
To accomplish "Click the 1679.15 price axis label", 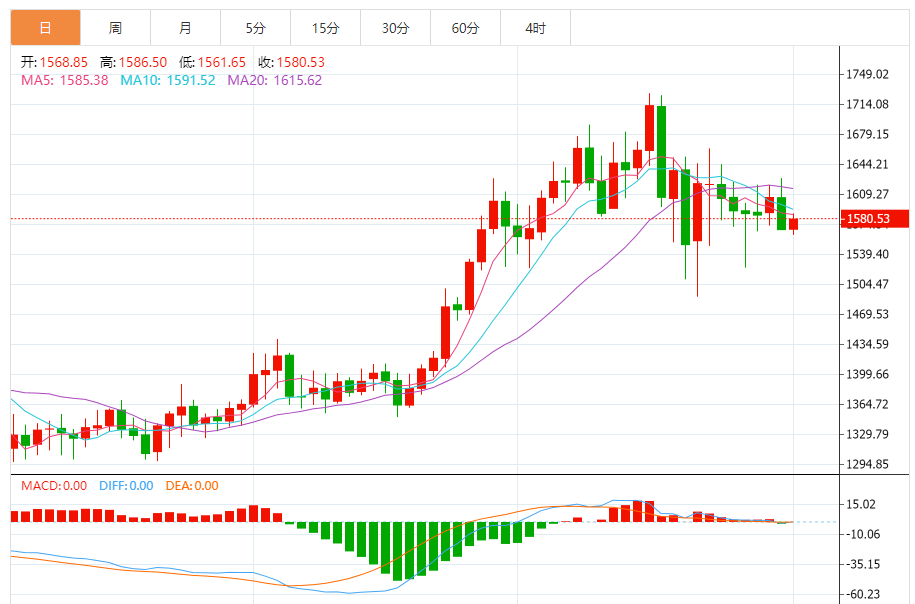I will pyautogui.click(x=868, y=134).
